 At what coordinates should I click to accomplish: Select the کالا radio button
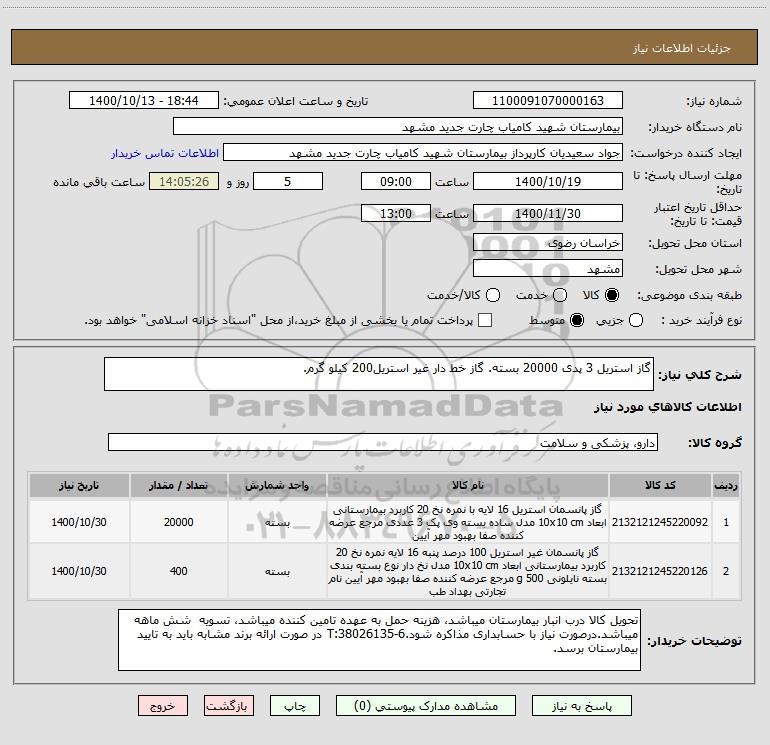(x=612, y=295)
